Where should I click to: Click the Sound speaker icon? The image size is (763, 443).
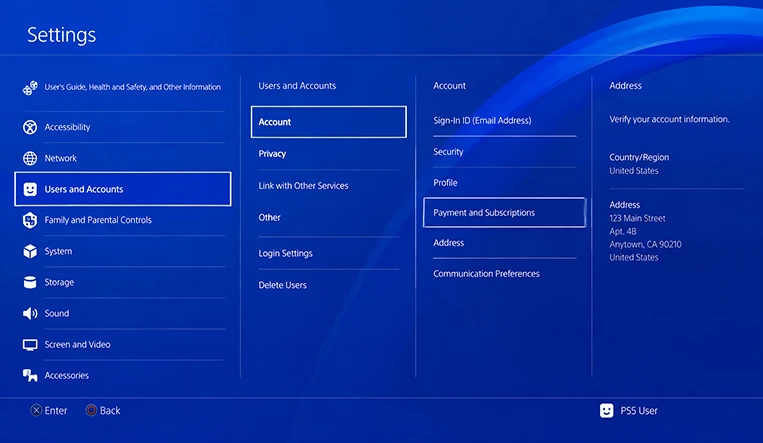pos(30,314)
